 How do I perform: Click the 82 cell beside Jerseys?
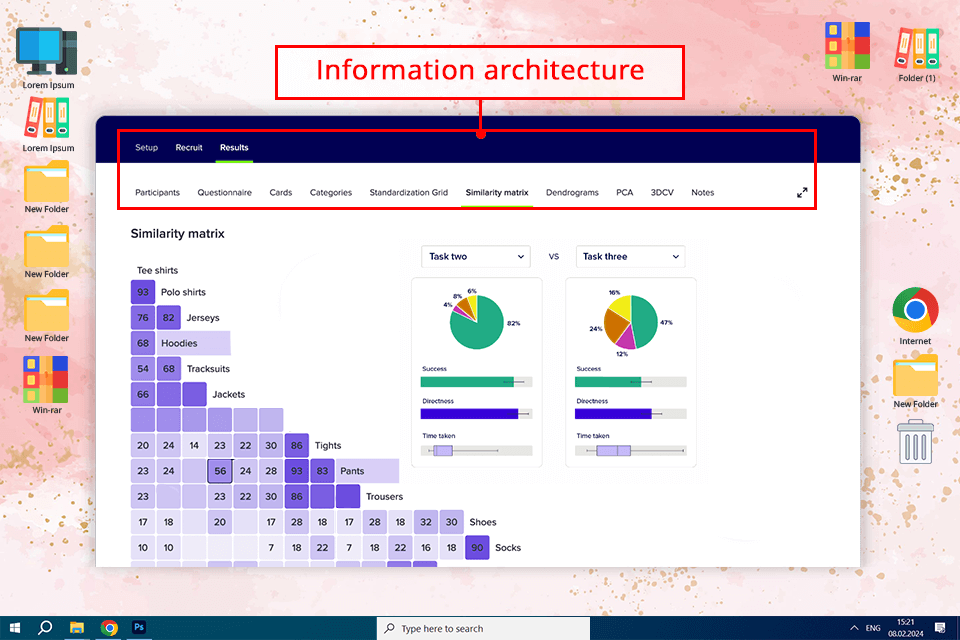[168, 318]
